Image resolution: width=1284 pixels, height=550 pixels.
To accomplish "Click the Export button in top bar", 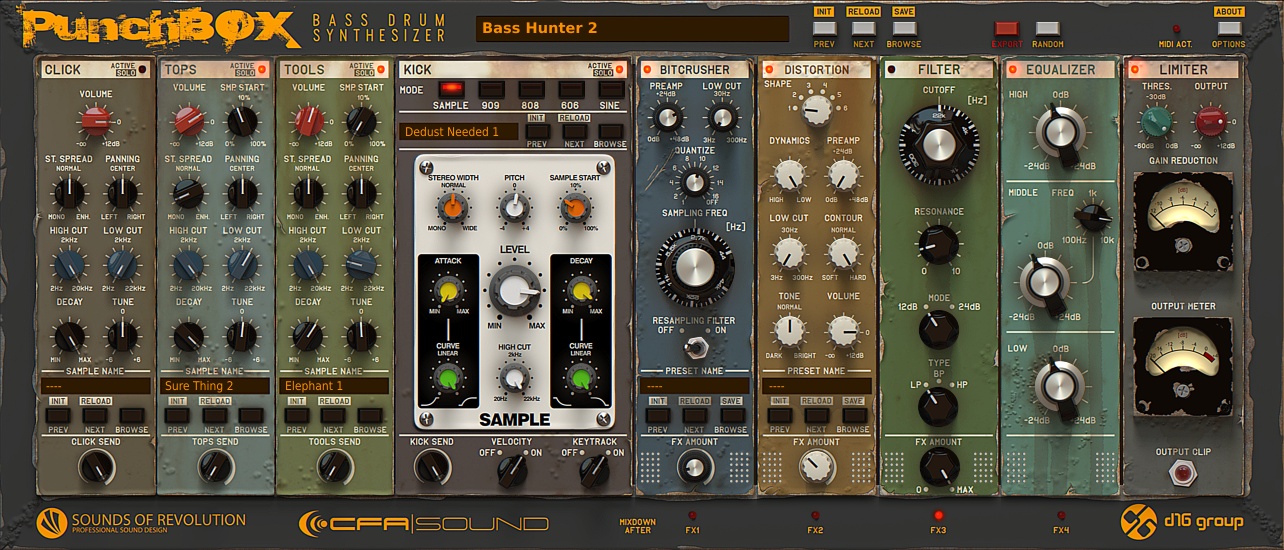I will [x=1006, y=29].
